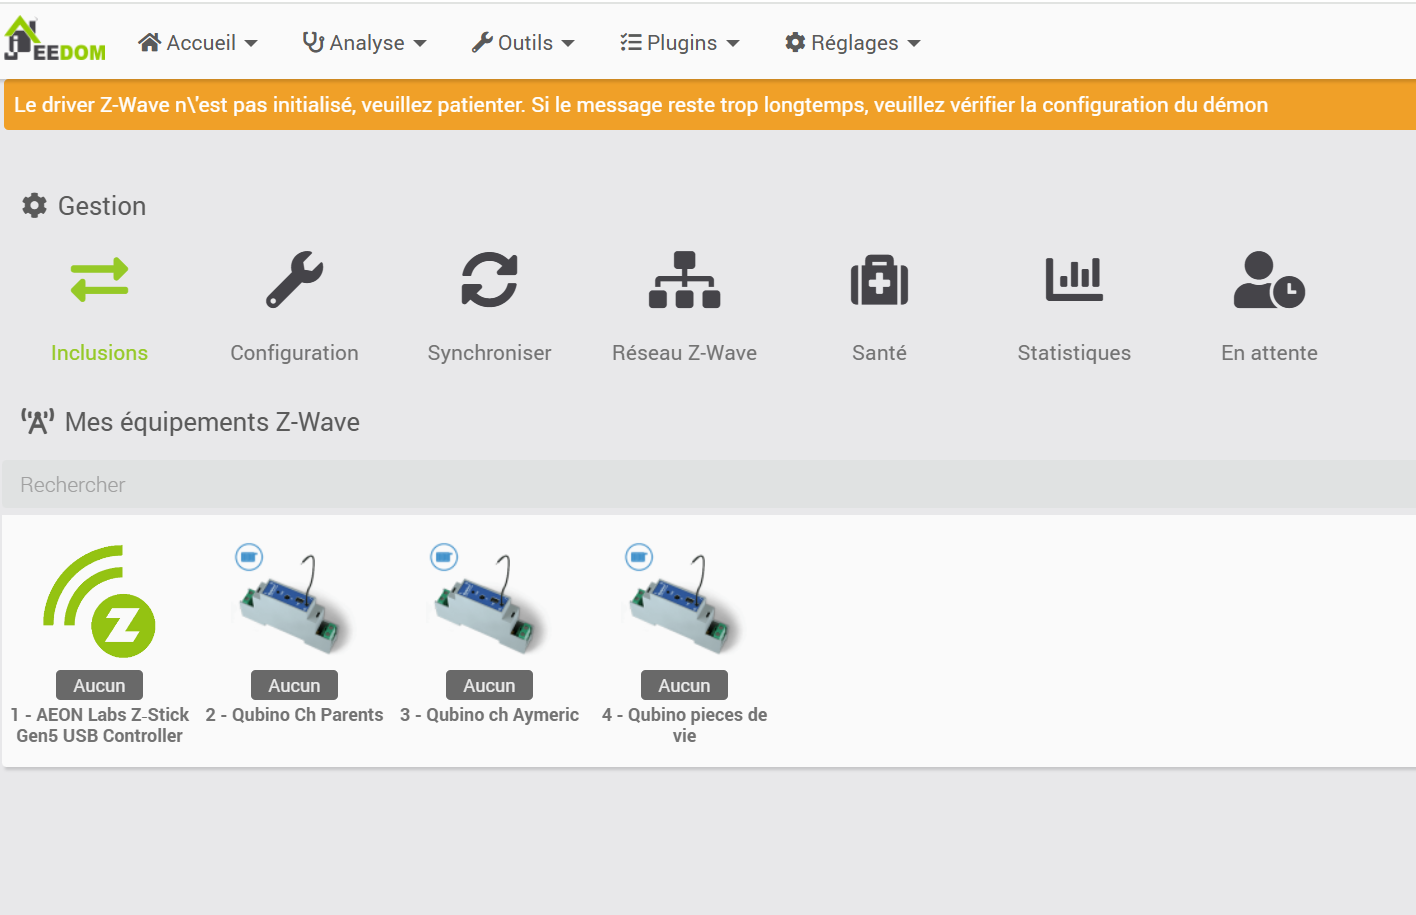Click the antenna icon beside Mes équipements Z-Wave
Image resolution: width=1416 pixels, height=915 pixels.
[x=38, y=422]
